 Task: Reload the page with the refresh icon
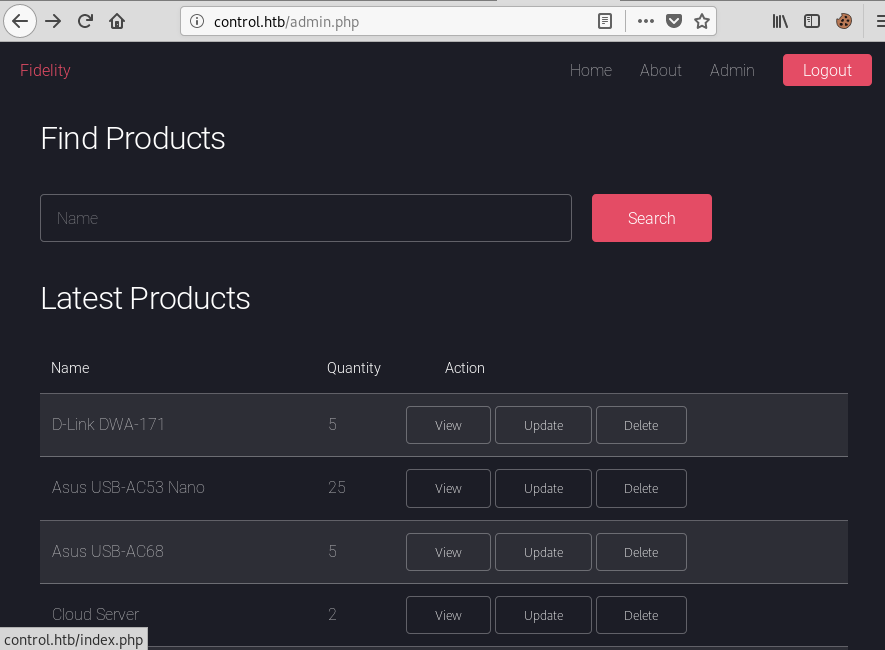(x=85, y=21)
